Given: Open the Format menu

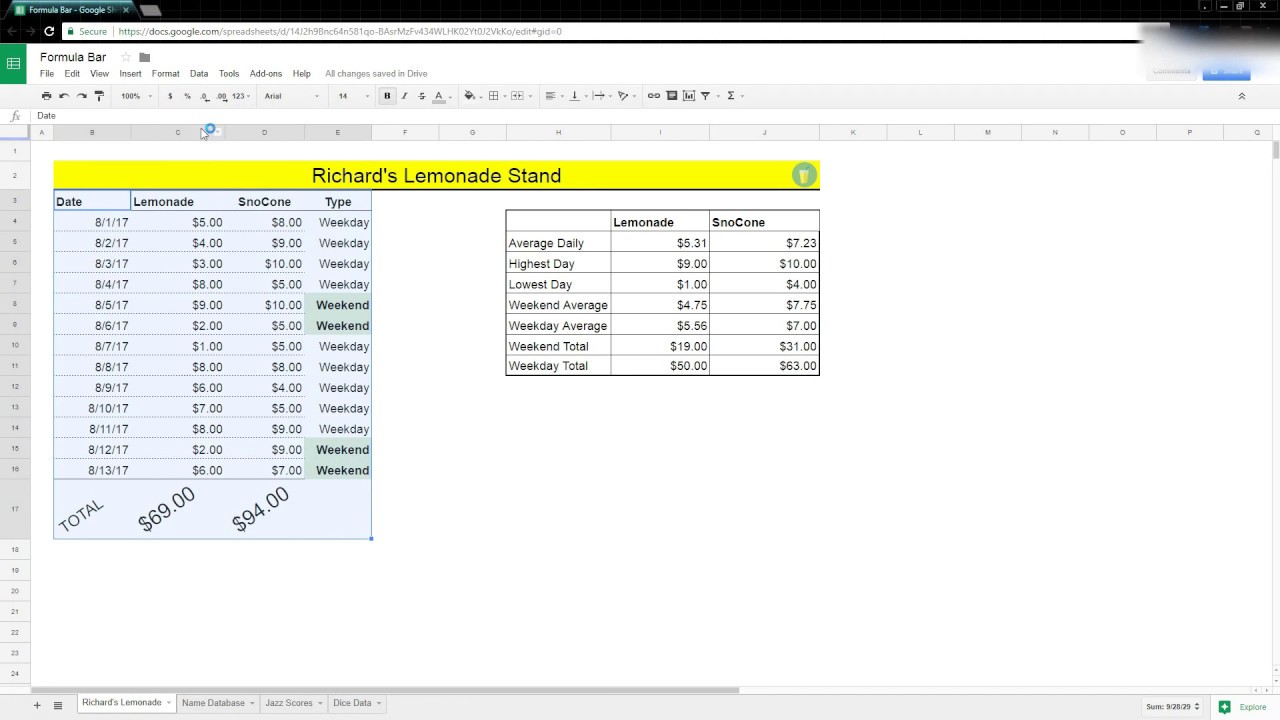Looking at the screenshot, I should pyautogui.click(x=166, y=74).
